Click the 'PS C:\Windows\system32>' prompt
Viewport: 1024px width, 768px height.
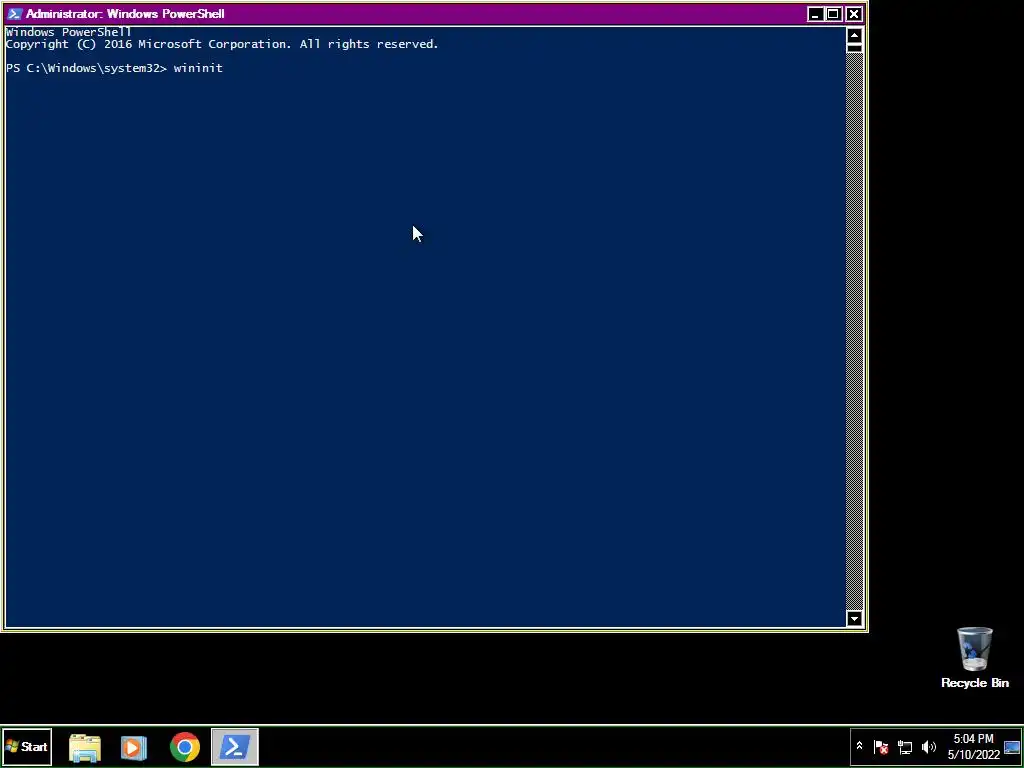[x=86, y=68]
